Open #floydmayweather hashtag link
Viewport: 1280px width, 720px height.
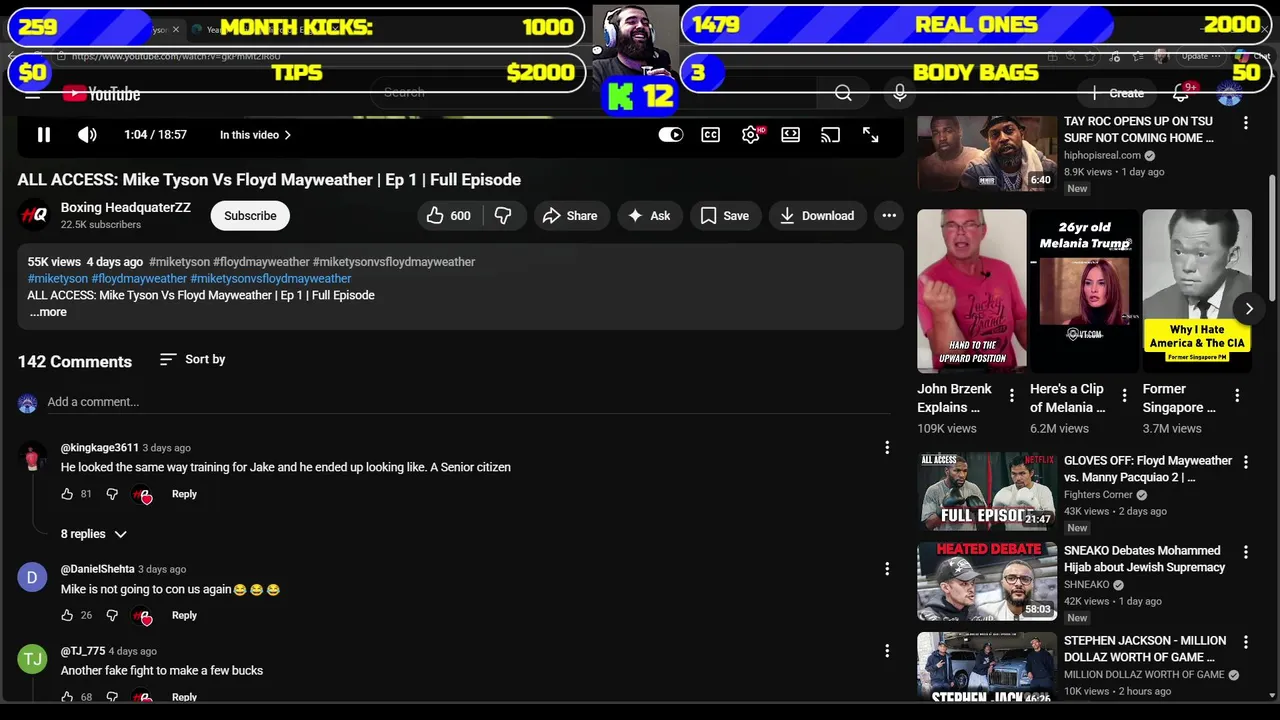click(139, 279)
